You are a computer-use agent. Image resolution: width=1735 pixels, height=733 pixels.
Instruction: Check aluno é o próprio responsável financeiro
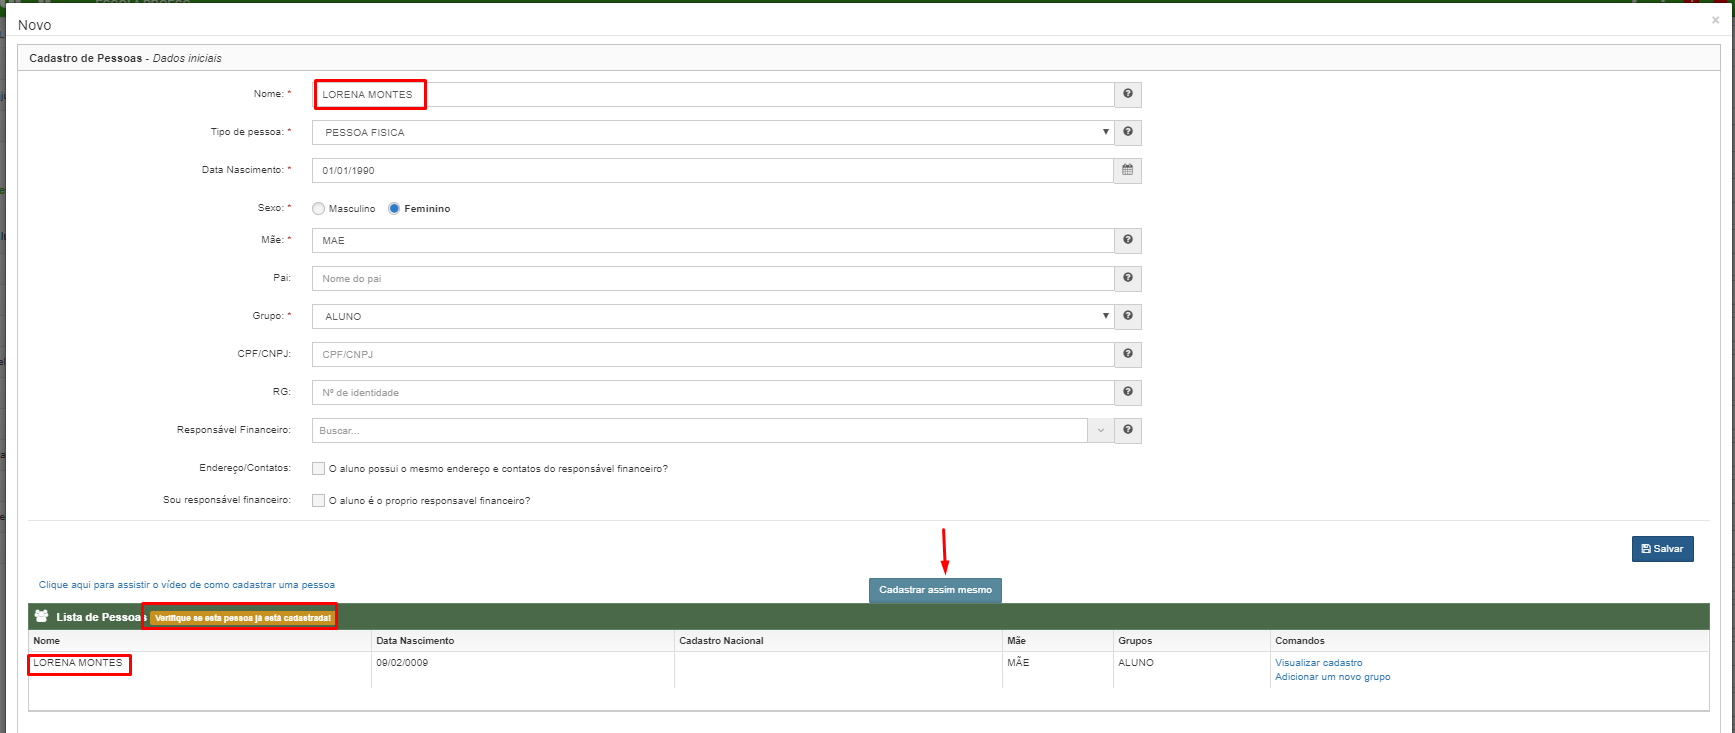tap(318, 500)
